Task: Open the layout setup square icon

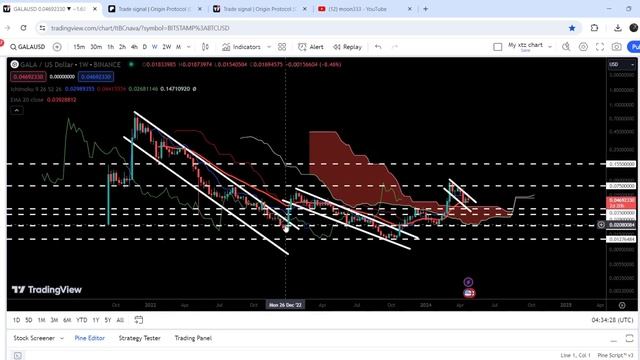Action: [x=498, y=47]
